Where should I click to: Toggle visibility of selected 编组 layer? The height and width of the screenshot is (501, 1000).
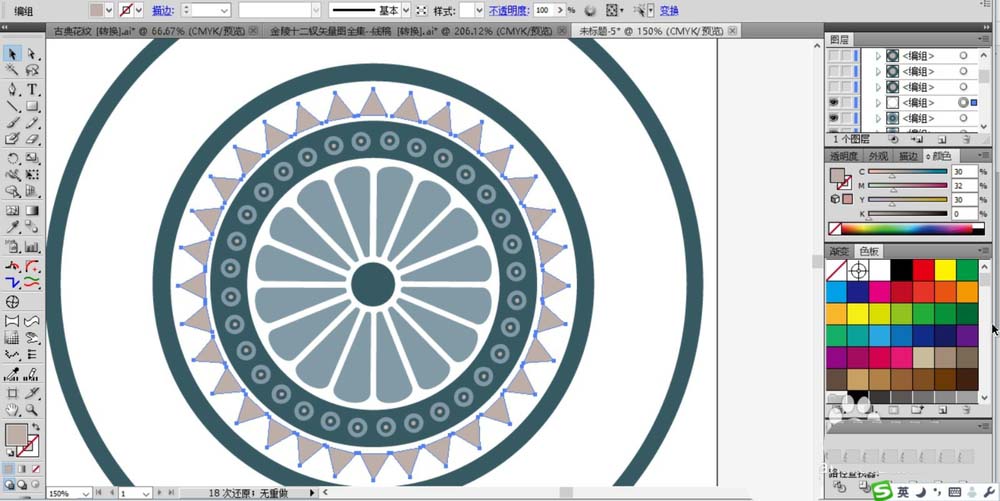[833, 103]
